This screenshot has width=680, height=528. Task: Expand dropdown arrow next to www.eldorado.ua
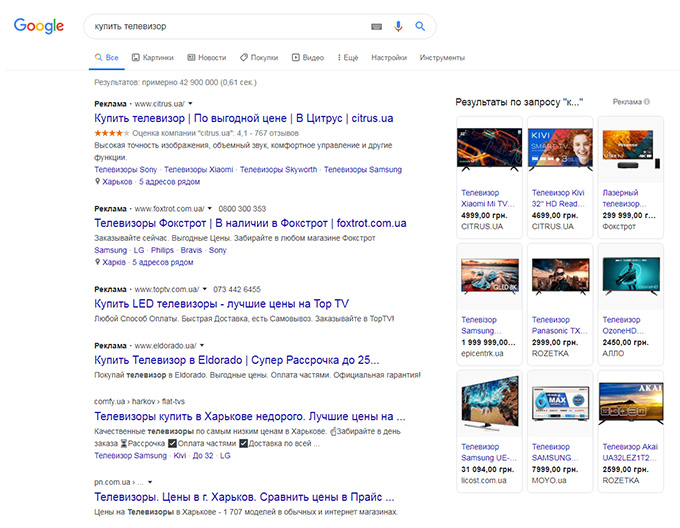coord(202,345)
